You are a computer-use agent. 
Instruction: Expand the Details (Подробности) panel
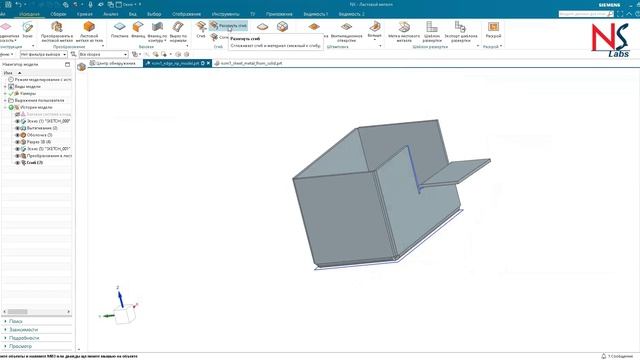pyautogui.click(x=24, y=338)
